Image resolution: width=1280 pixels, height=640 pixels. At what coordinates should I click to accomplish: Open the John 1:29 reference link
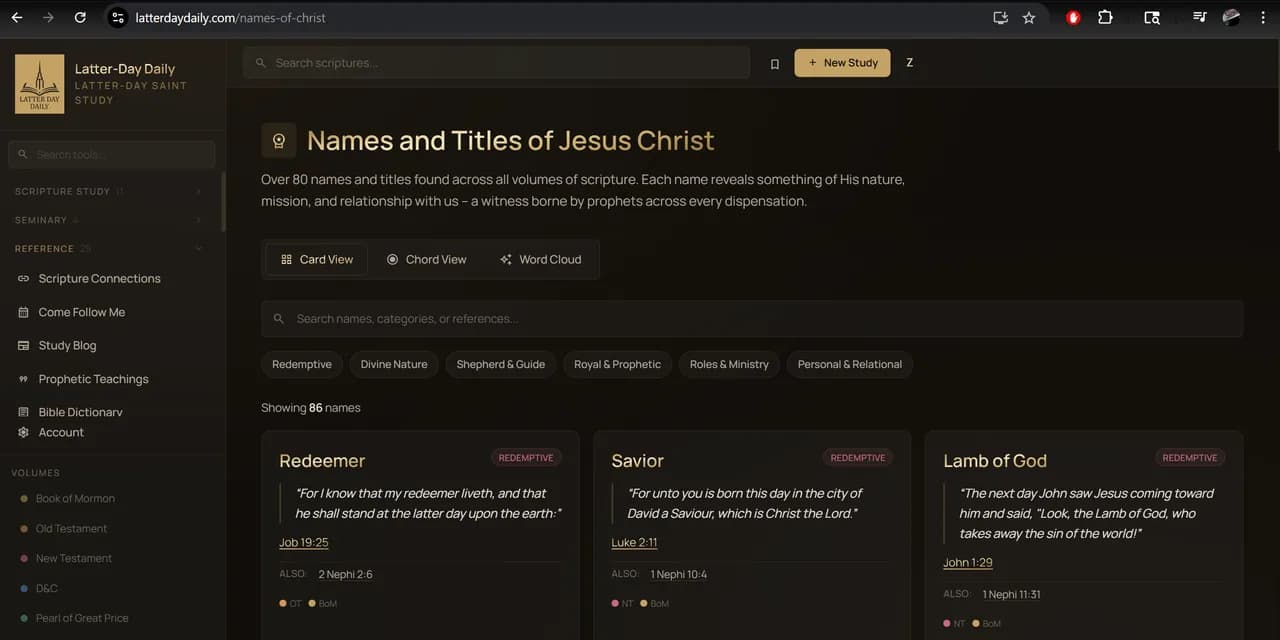[x=968, y=563]
